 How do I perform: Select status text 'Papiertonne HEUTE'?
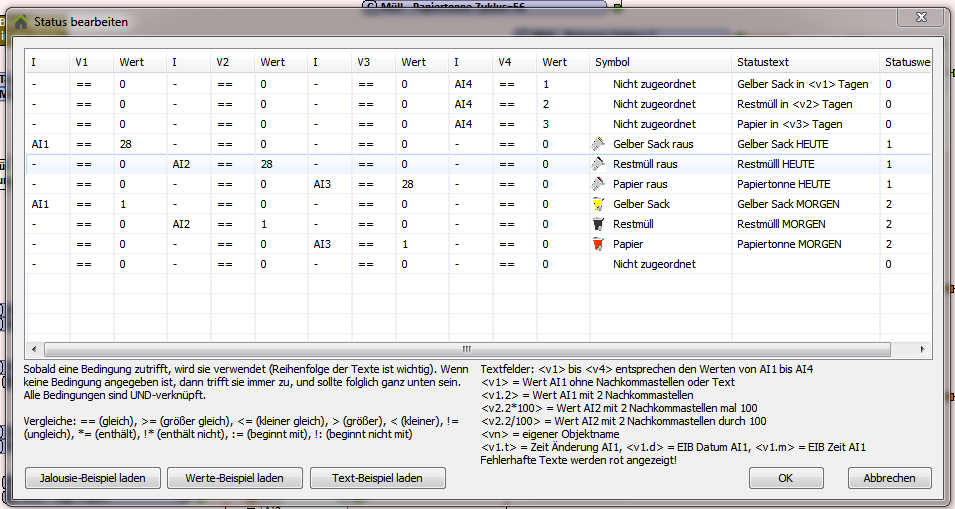point(783,184)
